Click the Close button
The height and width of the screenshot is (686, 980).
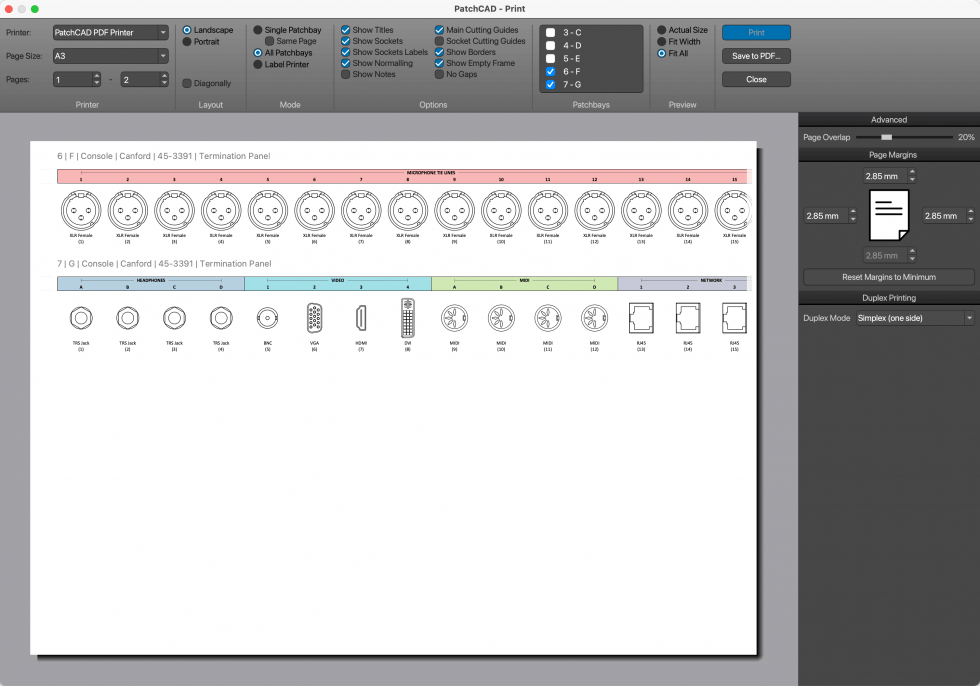[x=756, y=79]
